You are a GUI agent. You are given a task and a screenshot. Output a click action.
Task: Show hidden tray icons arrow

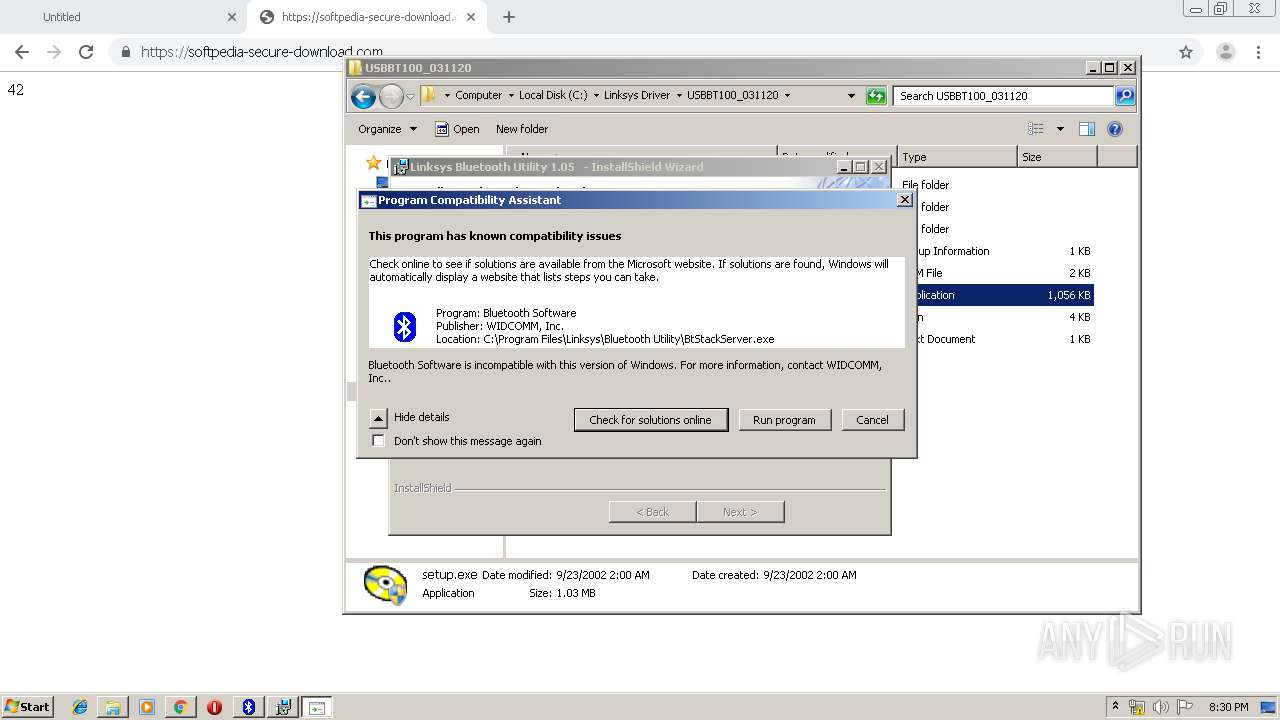coord(1115,707)
